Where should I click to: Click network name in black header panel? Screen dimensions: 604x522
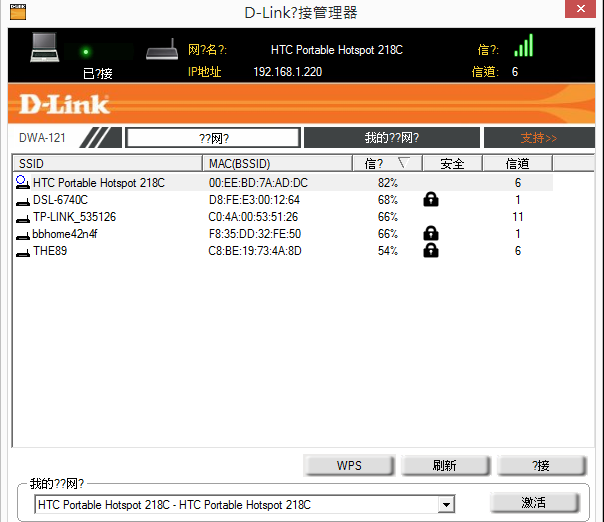(x=337, y=50)
